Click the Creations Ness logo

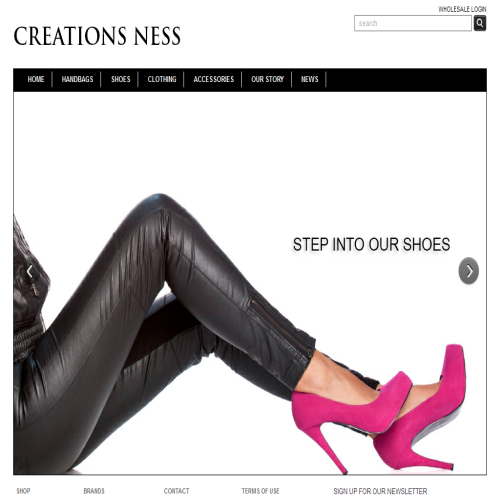(x=97, y=36)
